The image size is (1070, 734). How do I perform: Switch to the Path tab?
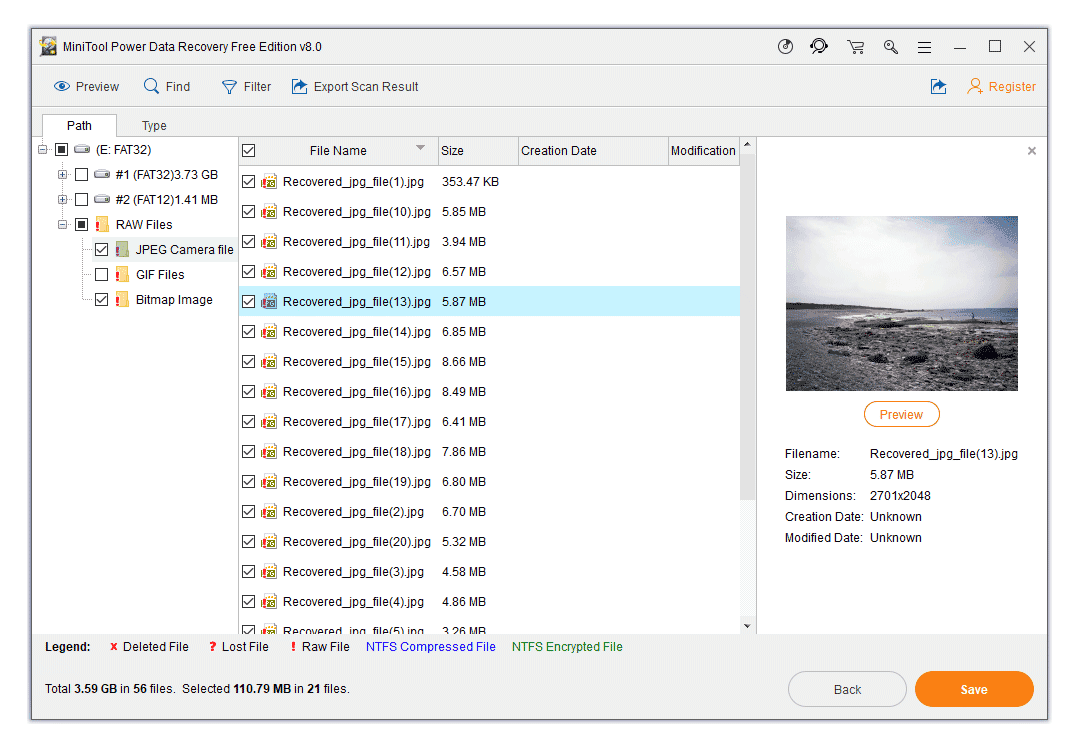click(x=79, y=126)
